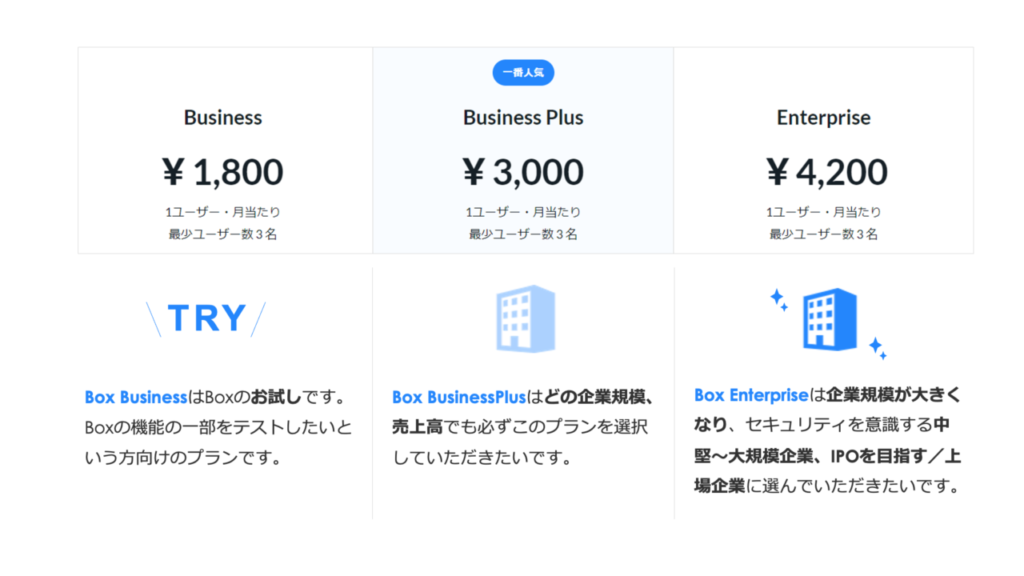Select the Business plan heading
The width and height of the screenshot is (1024, 576).
[223, 118]
